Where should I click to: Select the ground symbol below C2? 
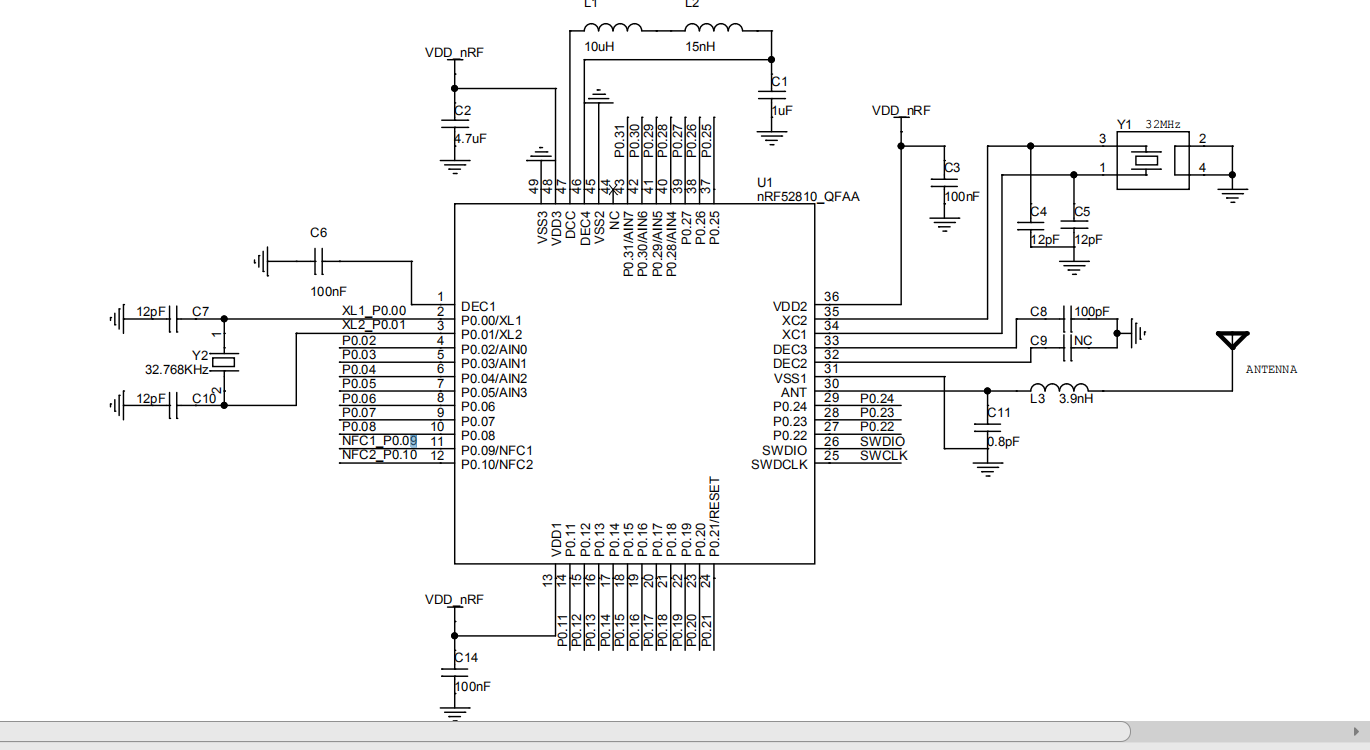point(456,166)
